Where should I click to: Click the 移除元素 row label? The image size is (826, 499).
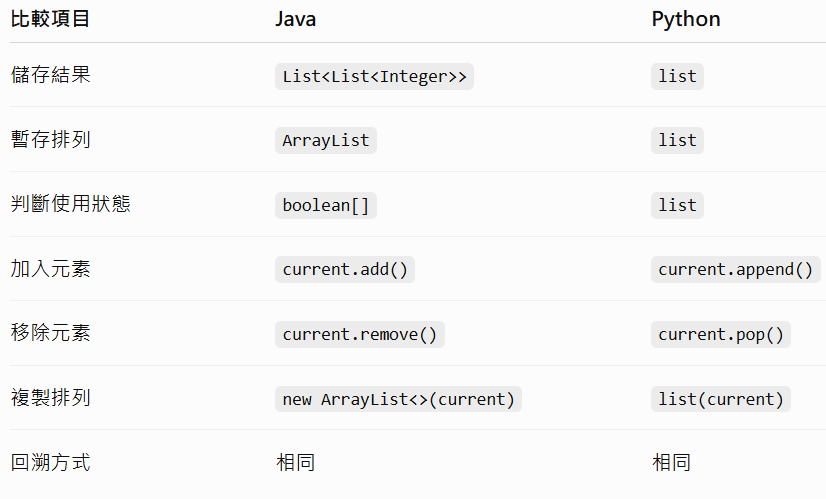pos(51,332)
